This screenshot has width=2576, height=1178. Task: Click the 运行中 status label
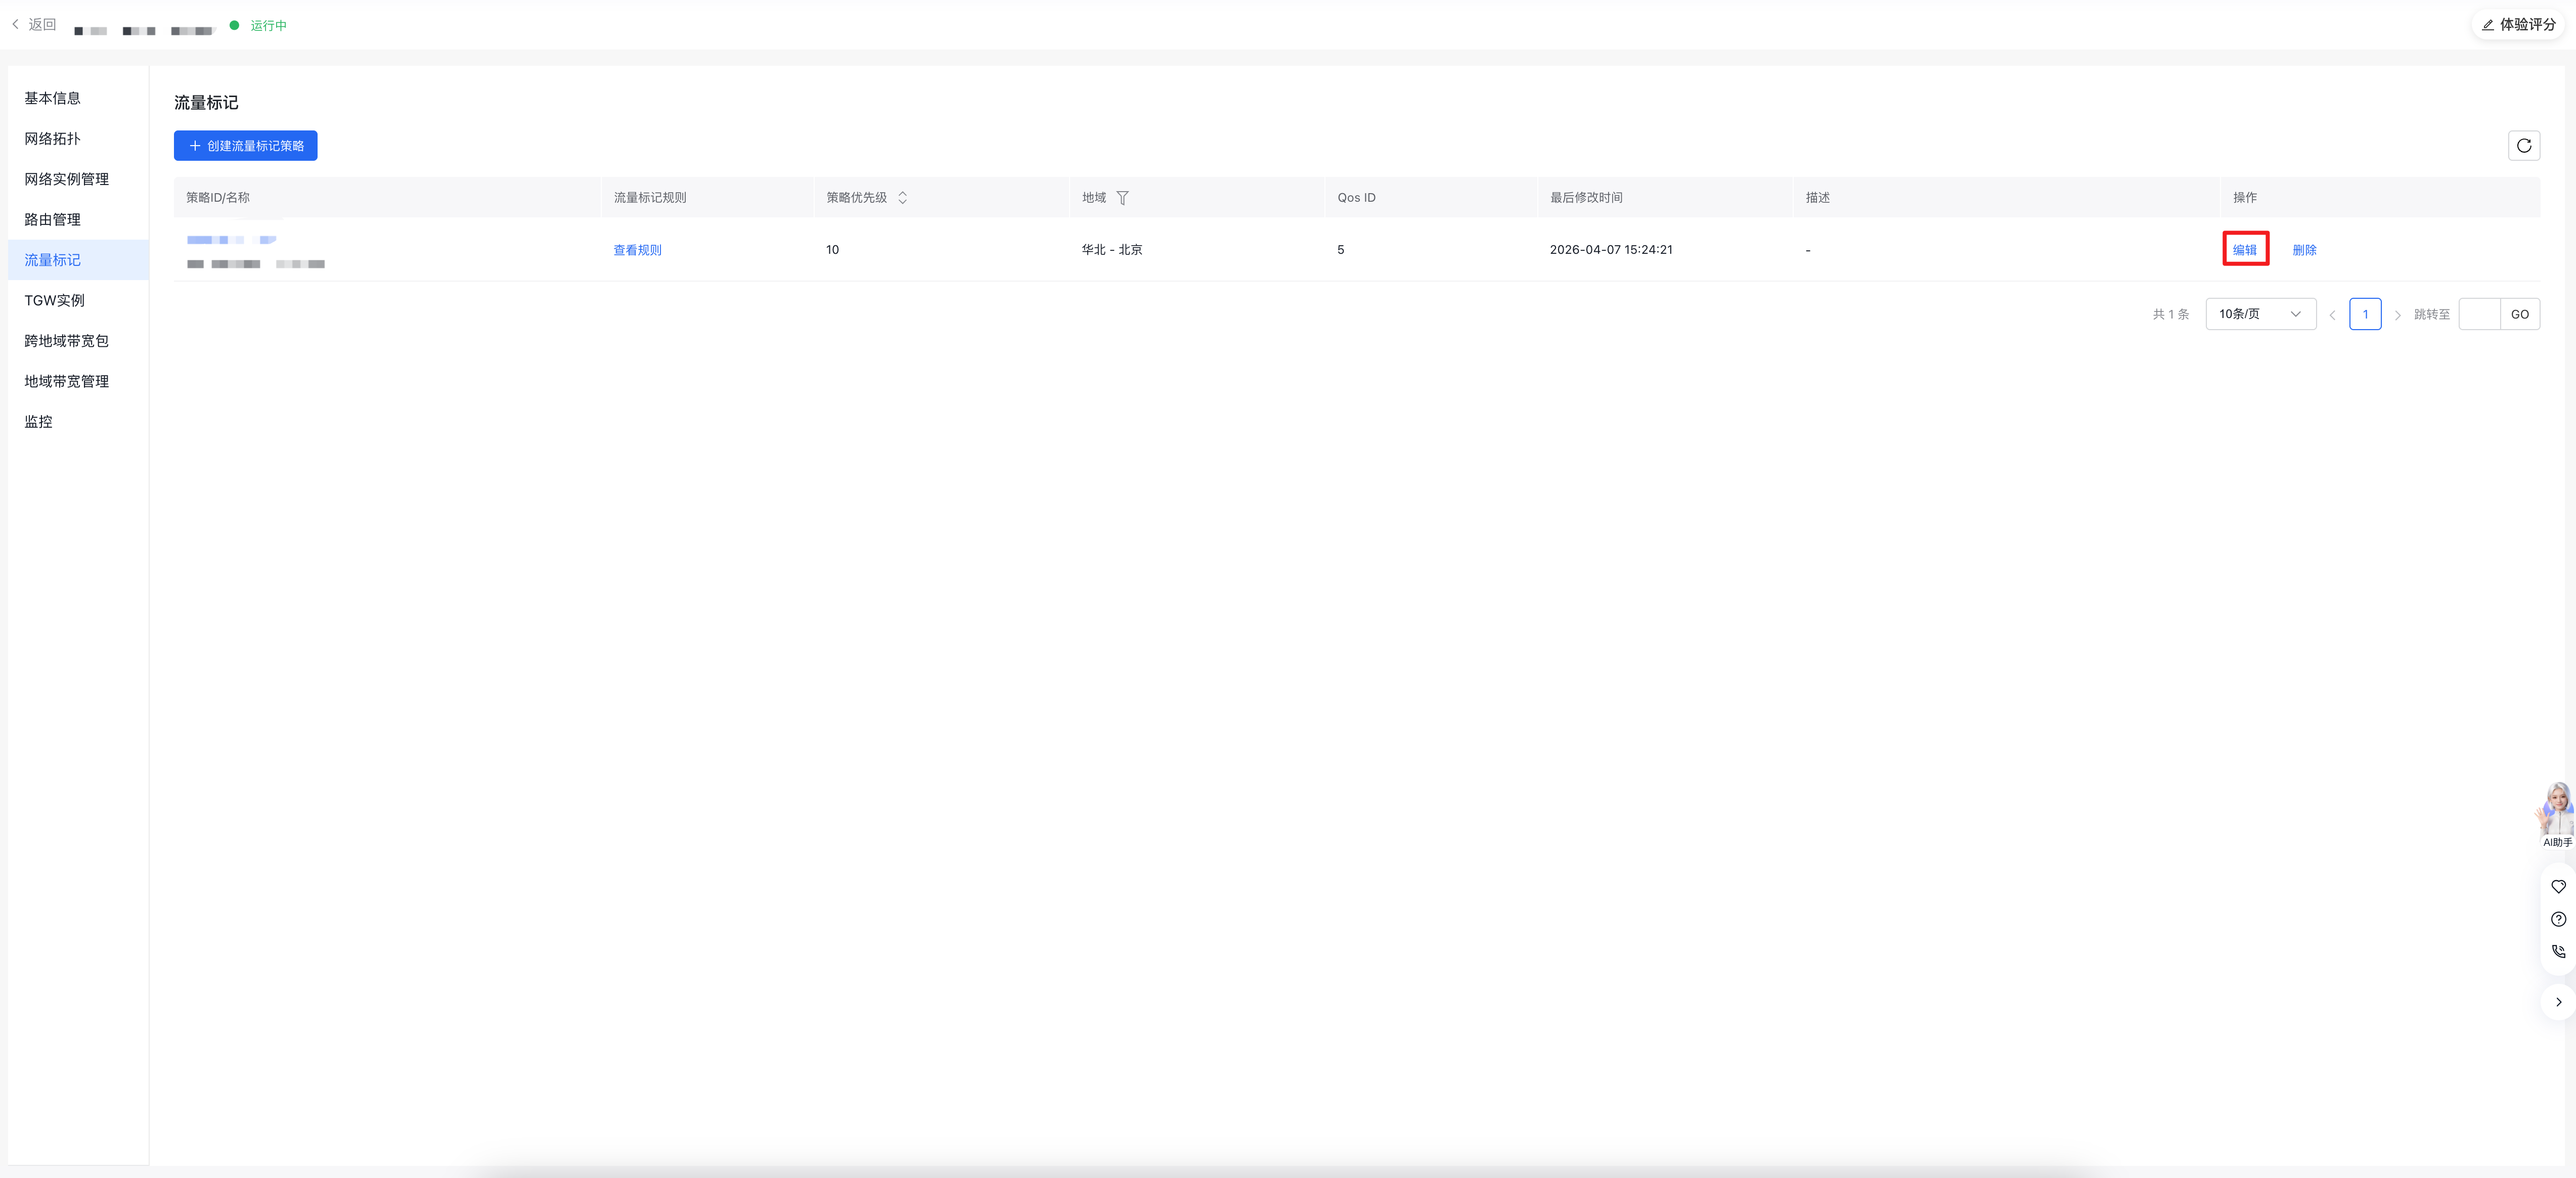pos(268,26)
